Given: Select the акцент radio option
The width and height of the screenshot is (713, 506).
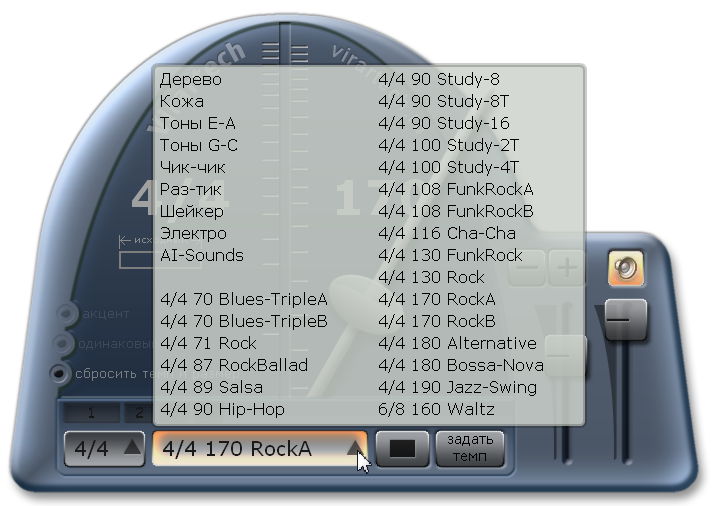Looking at the screenshot, I should (x=66, y=313).
